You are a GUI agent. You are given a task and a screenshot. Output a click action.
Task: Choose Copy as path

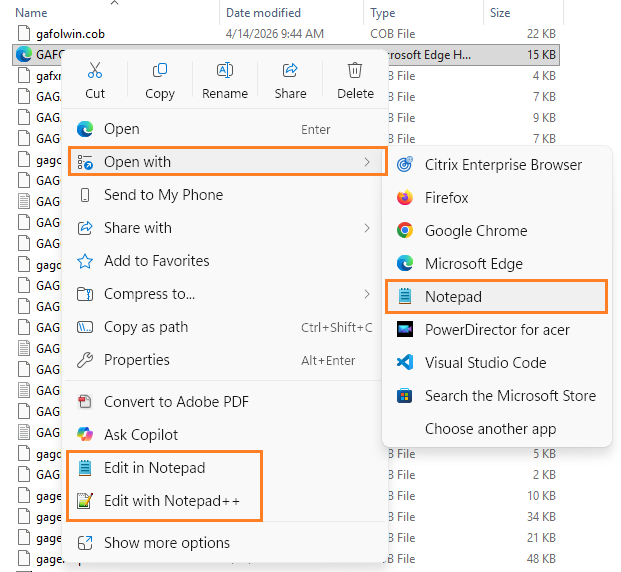click(224, 327)
